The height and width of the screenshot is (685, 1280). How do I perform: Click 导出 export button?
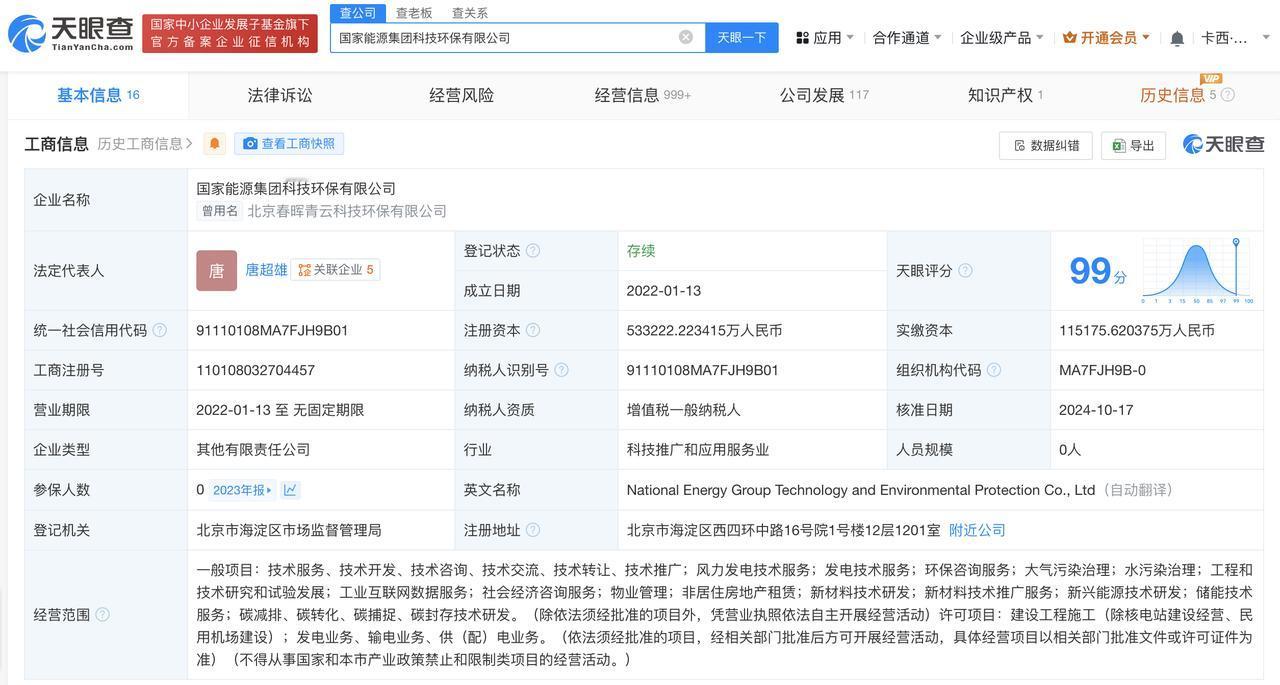coord(1133,145)
